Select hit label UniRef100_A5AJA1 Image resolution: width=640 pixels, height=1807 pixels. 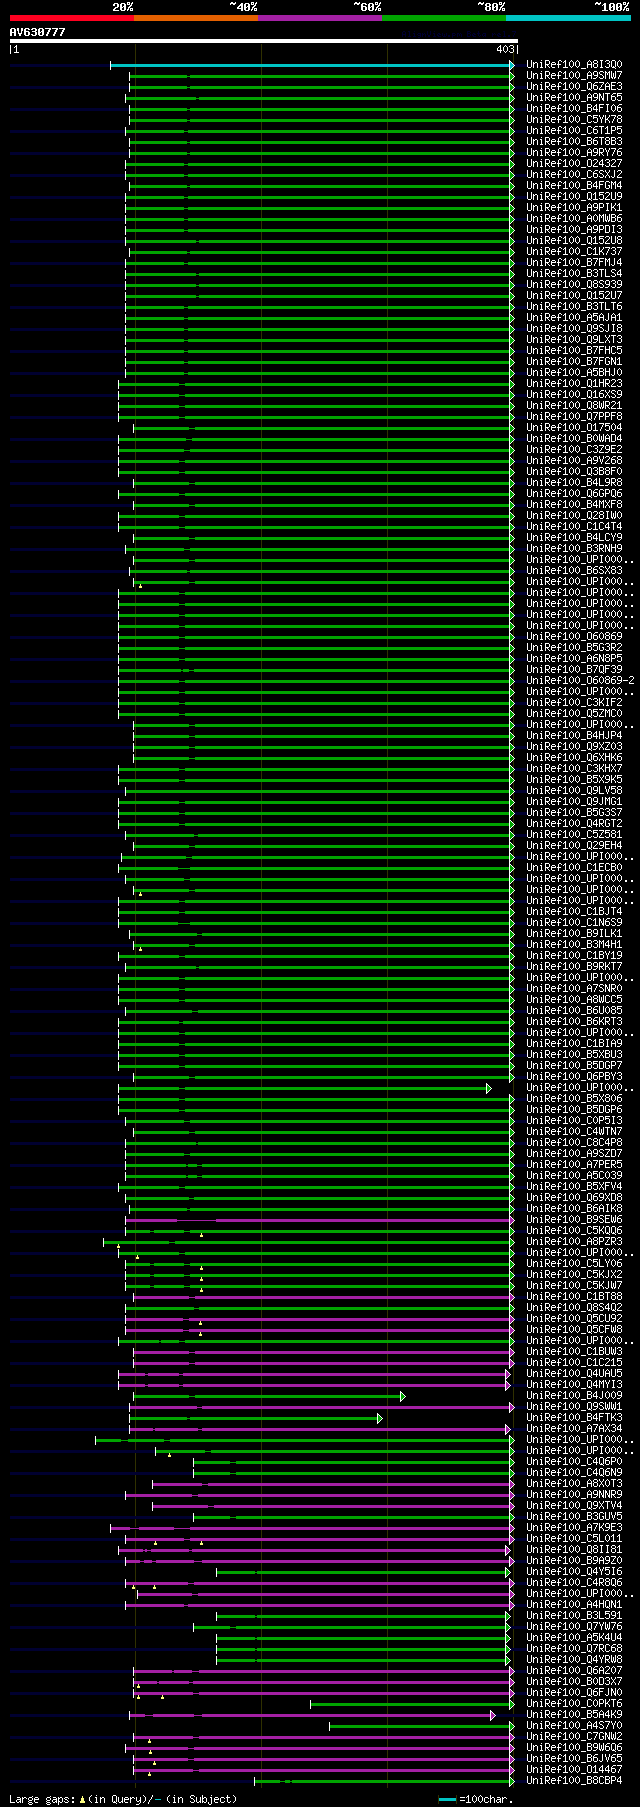tap(574, 318)
